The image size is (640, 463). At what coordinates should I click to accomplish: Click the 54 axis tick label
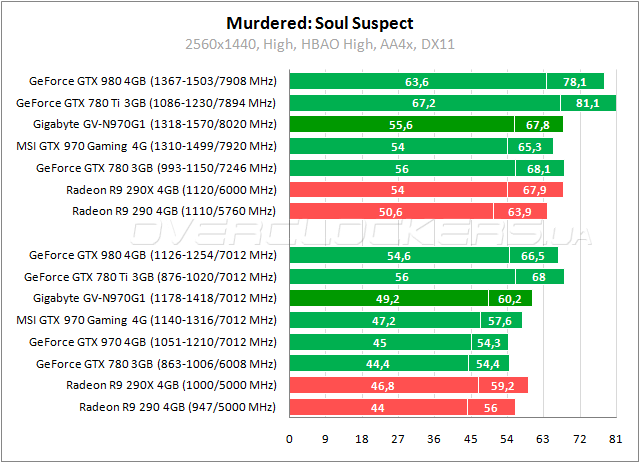click(x=507, y=439)
